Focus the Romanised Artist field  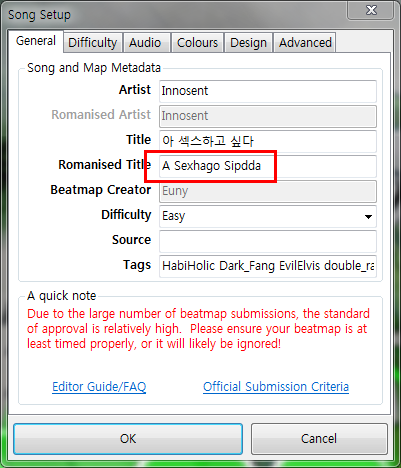(x=268, y=116)
